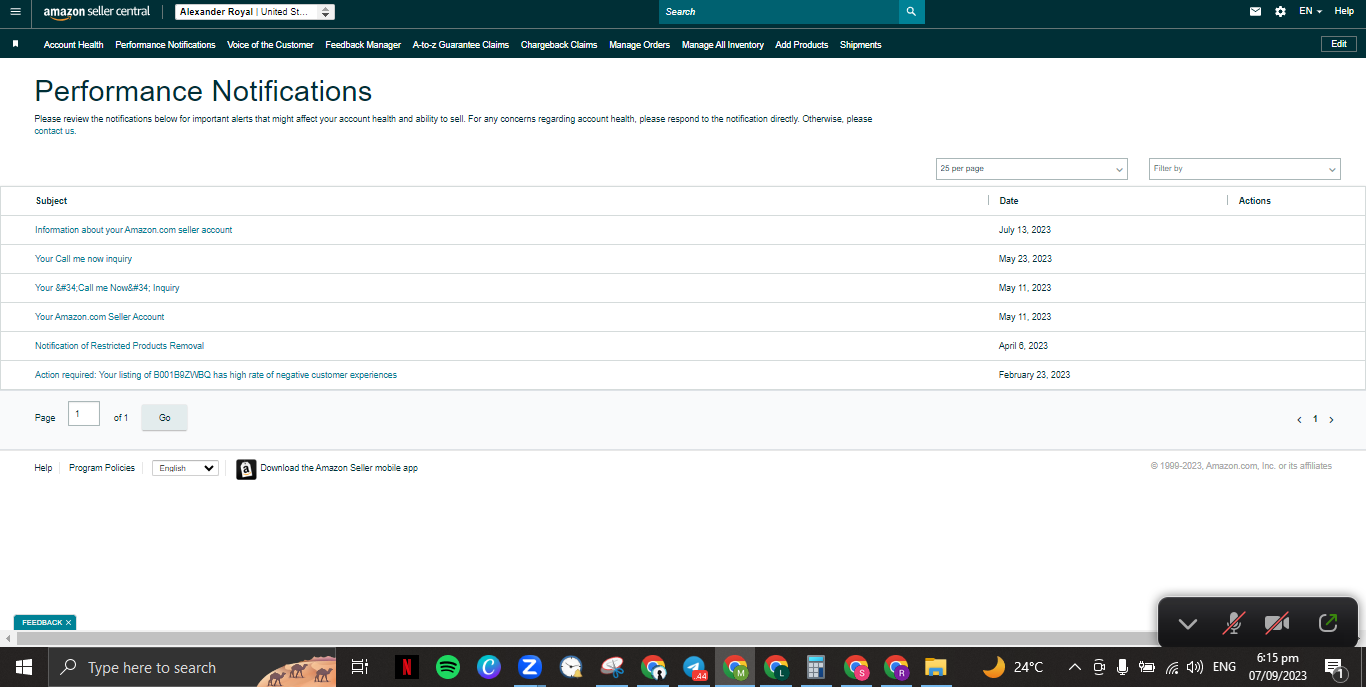Click the search magnifier button
The width and height of the screenshot is (1366, 687).
coord(911,12)
